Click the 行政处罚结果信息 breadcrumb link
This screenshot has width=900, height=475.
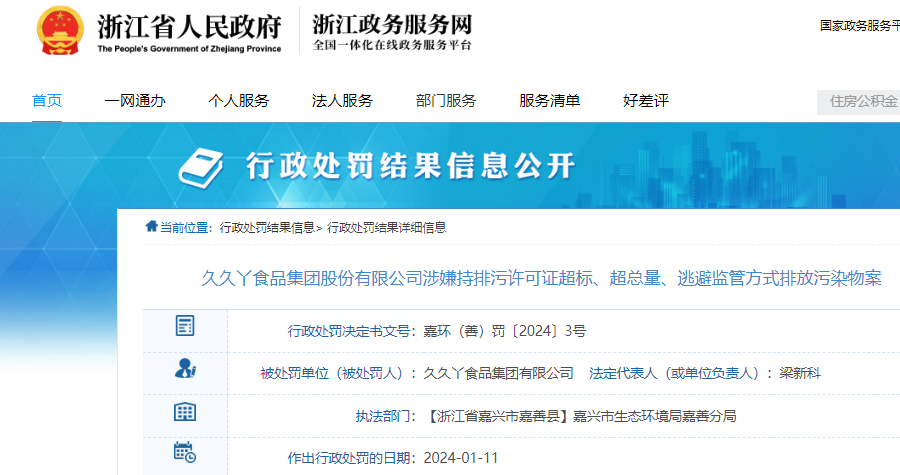click(x=266, y=227)
